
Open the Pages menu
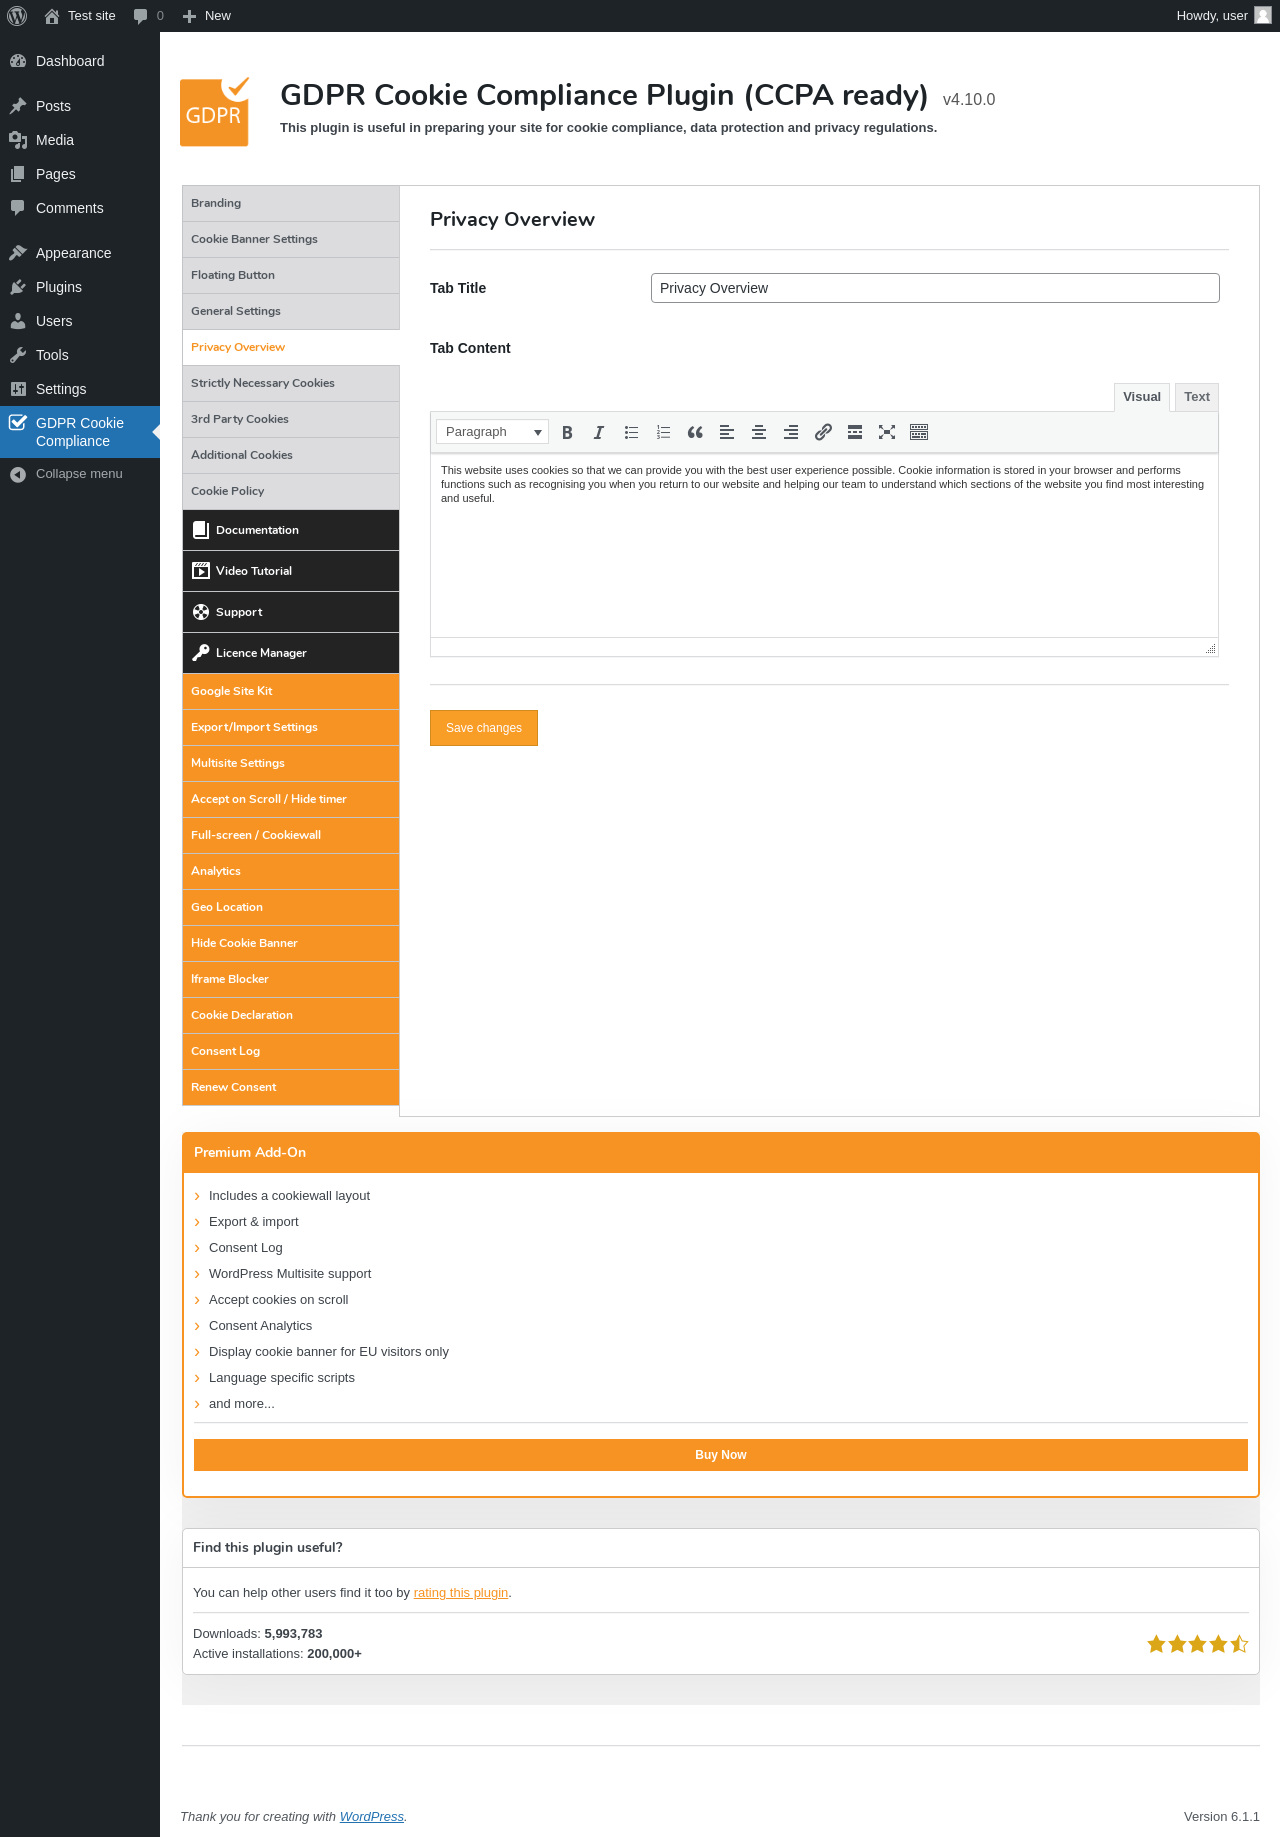coord(80,174)
